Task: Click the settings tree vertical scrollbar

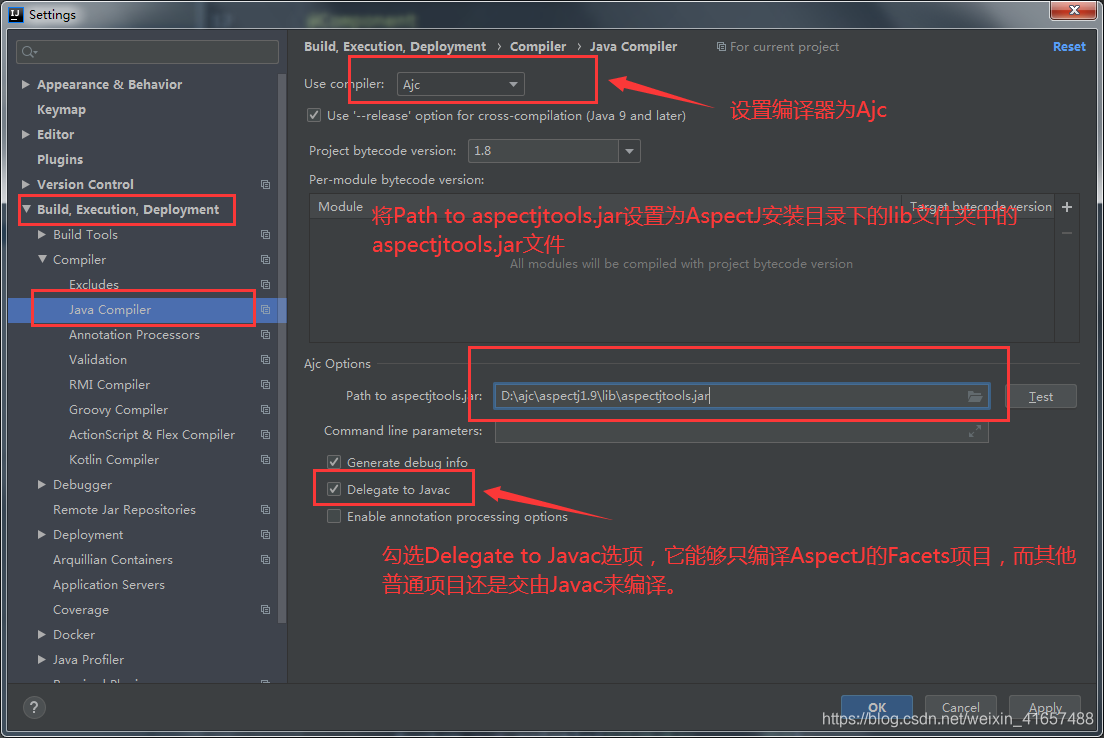Action: tap(282, 349)
